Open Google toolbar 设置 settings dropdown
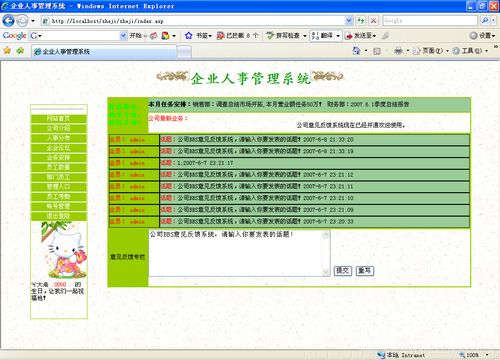500x360 pixels. (x=482, y=35)
